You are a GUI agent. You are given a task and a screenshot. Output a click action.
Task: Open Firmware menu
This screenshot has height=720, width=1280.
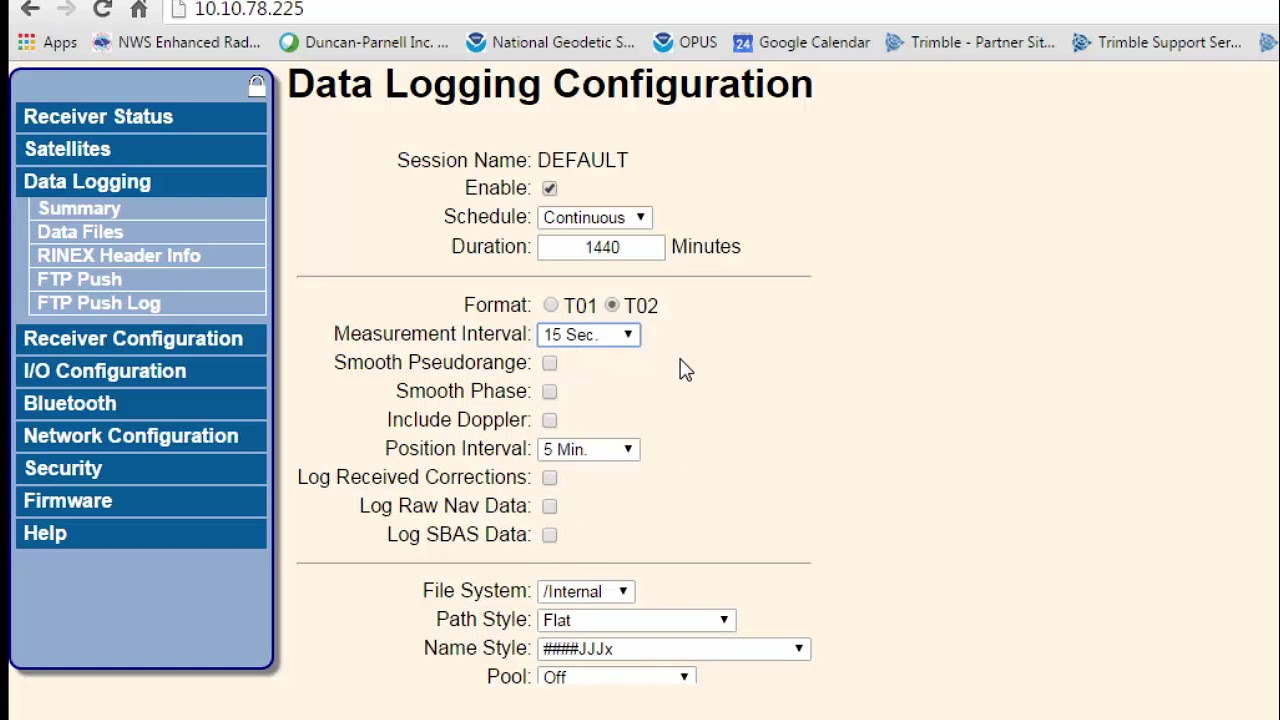point(141,501)
